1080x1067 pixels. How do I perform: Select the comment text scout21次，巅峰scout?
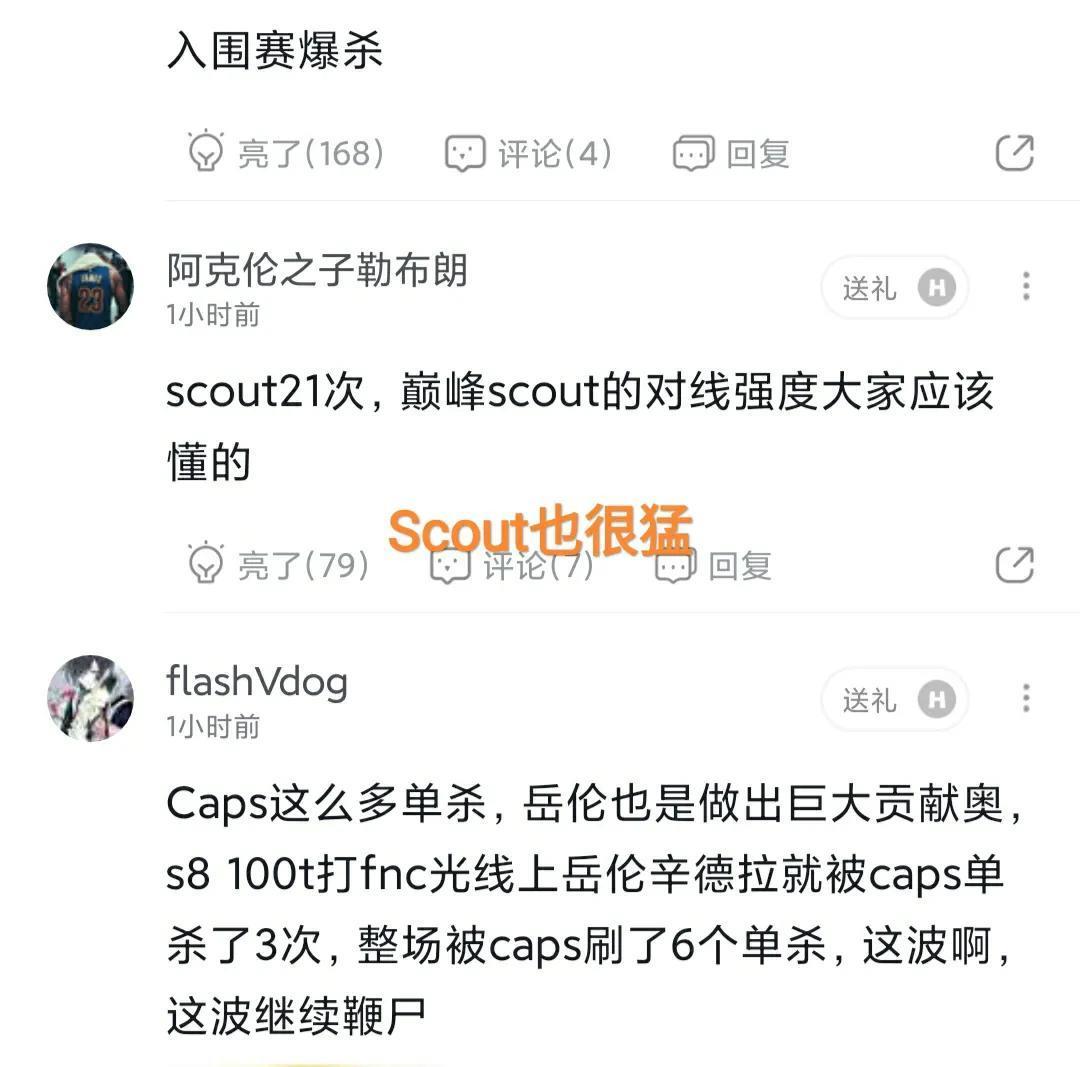[580, 426]
